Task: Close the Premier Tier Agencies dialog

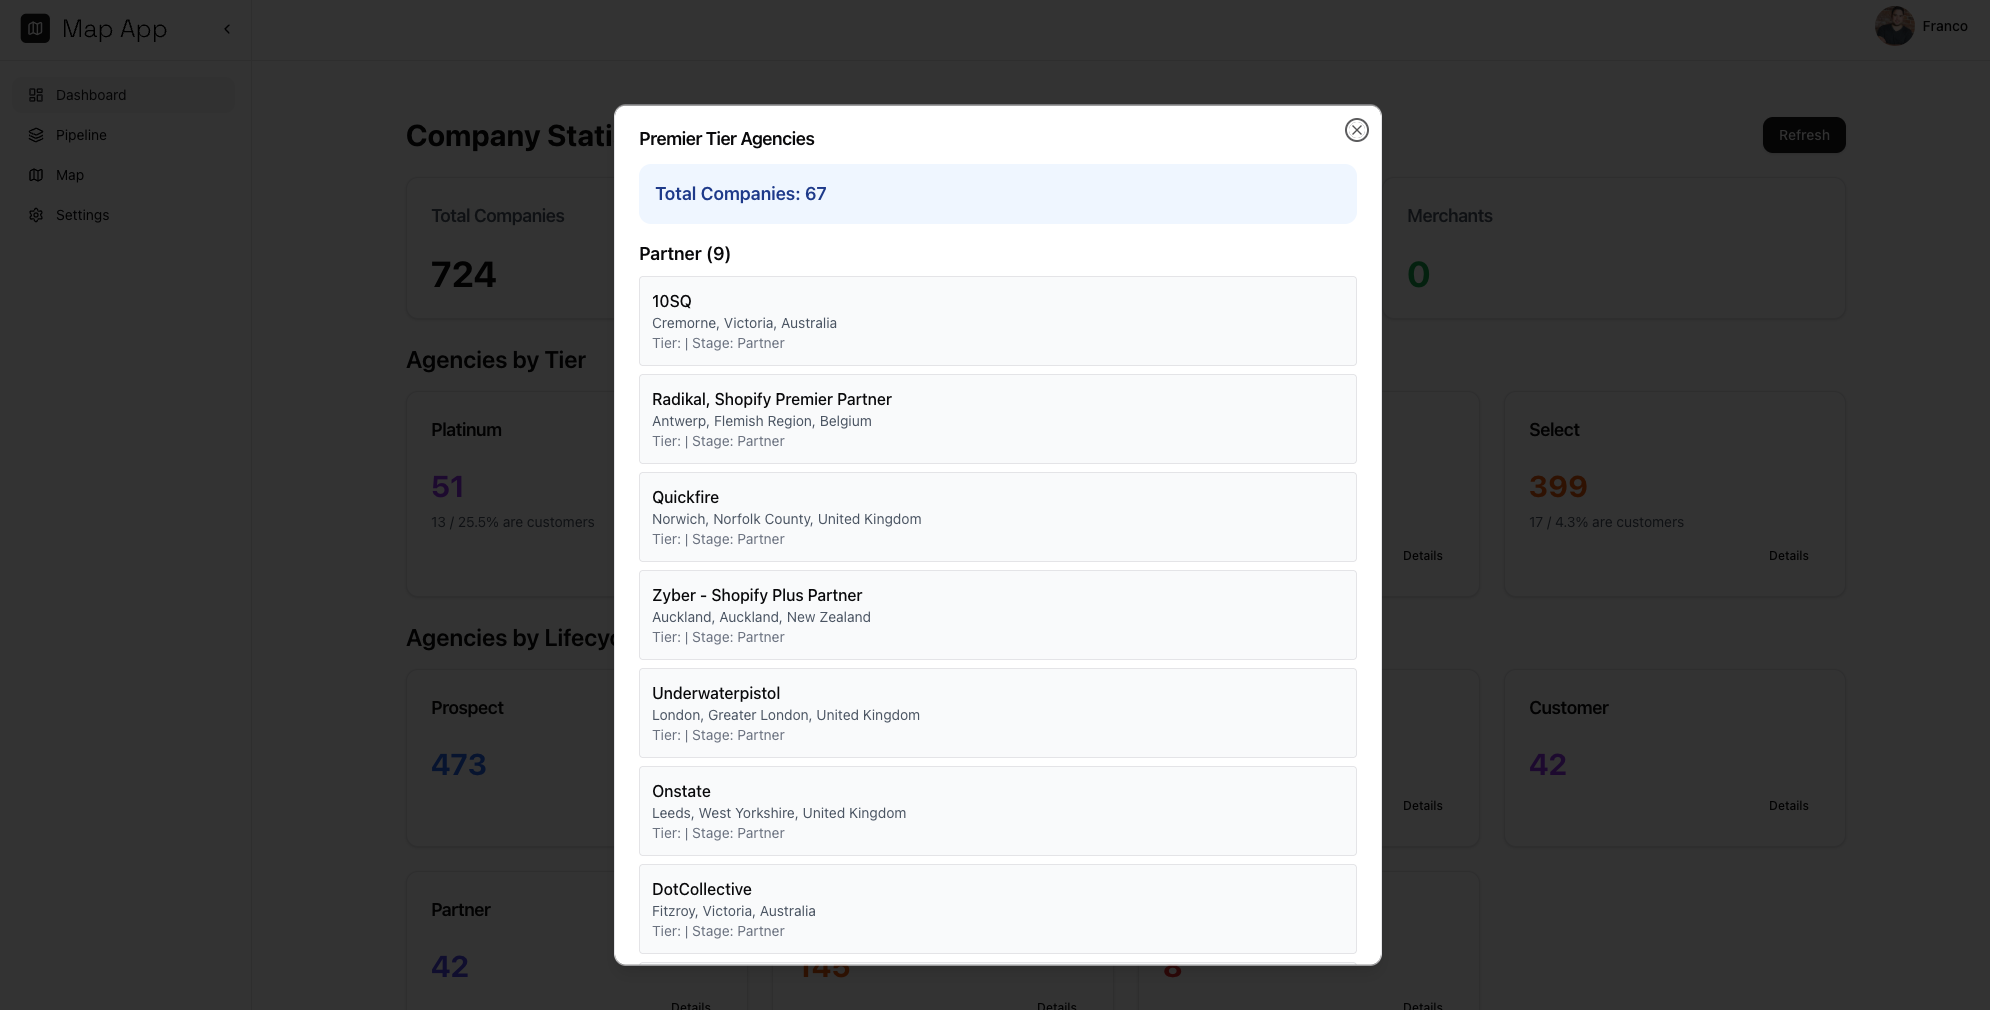Action: click(x=1356, y=130)
